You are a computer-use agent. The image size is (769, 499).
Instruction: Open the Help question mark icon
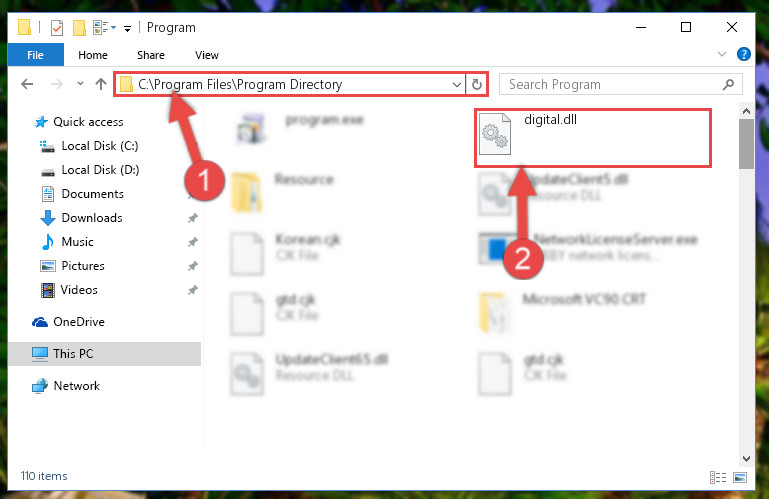743,54
